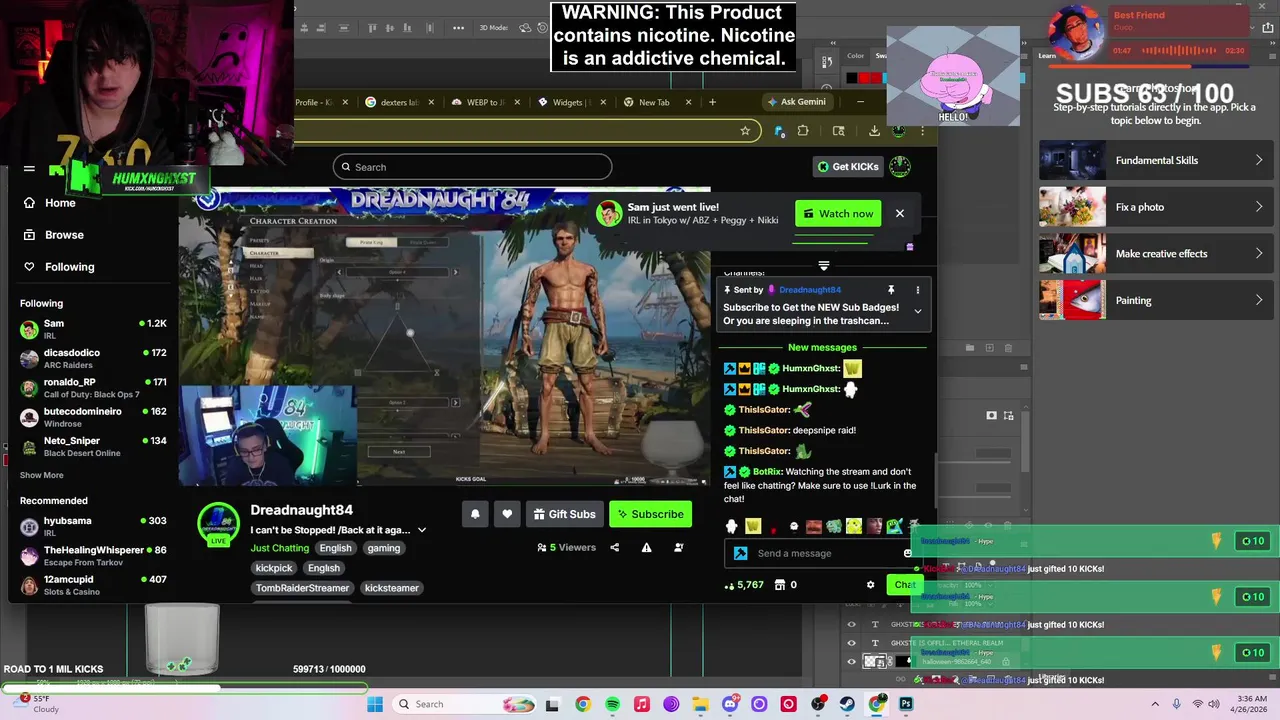Click the Gift Subs button
Image resolution: width=1280 pixels, height=720 pixels.
pos(564,514)
